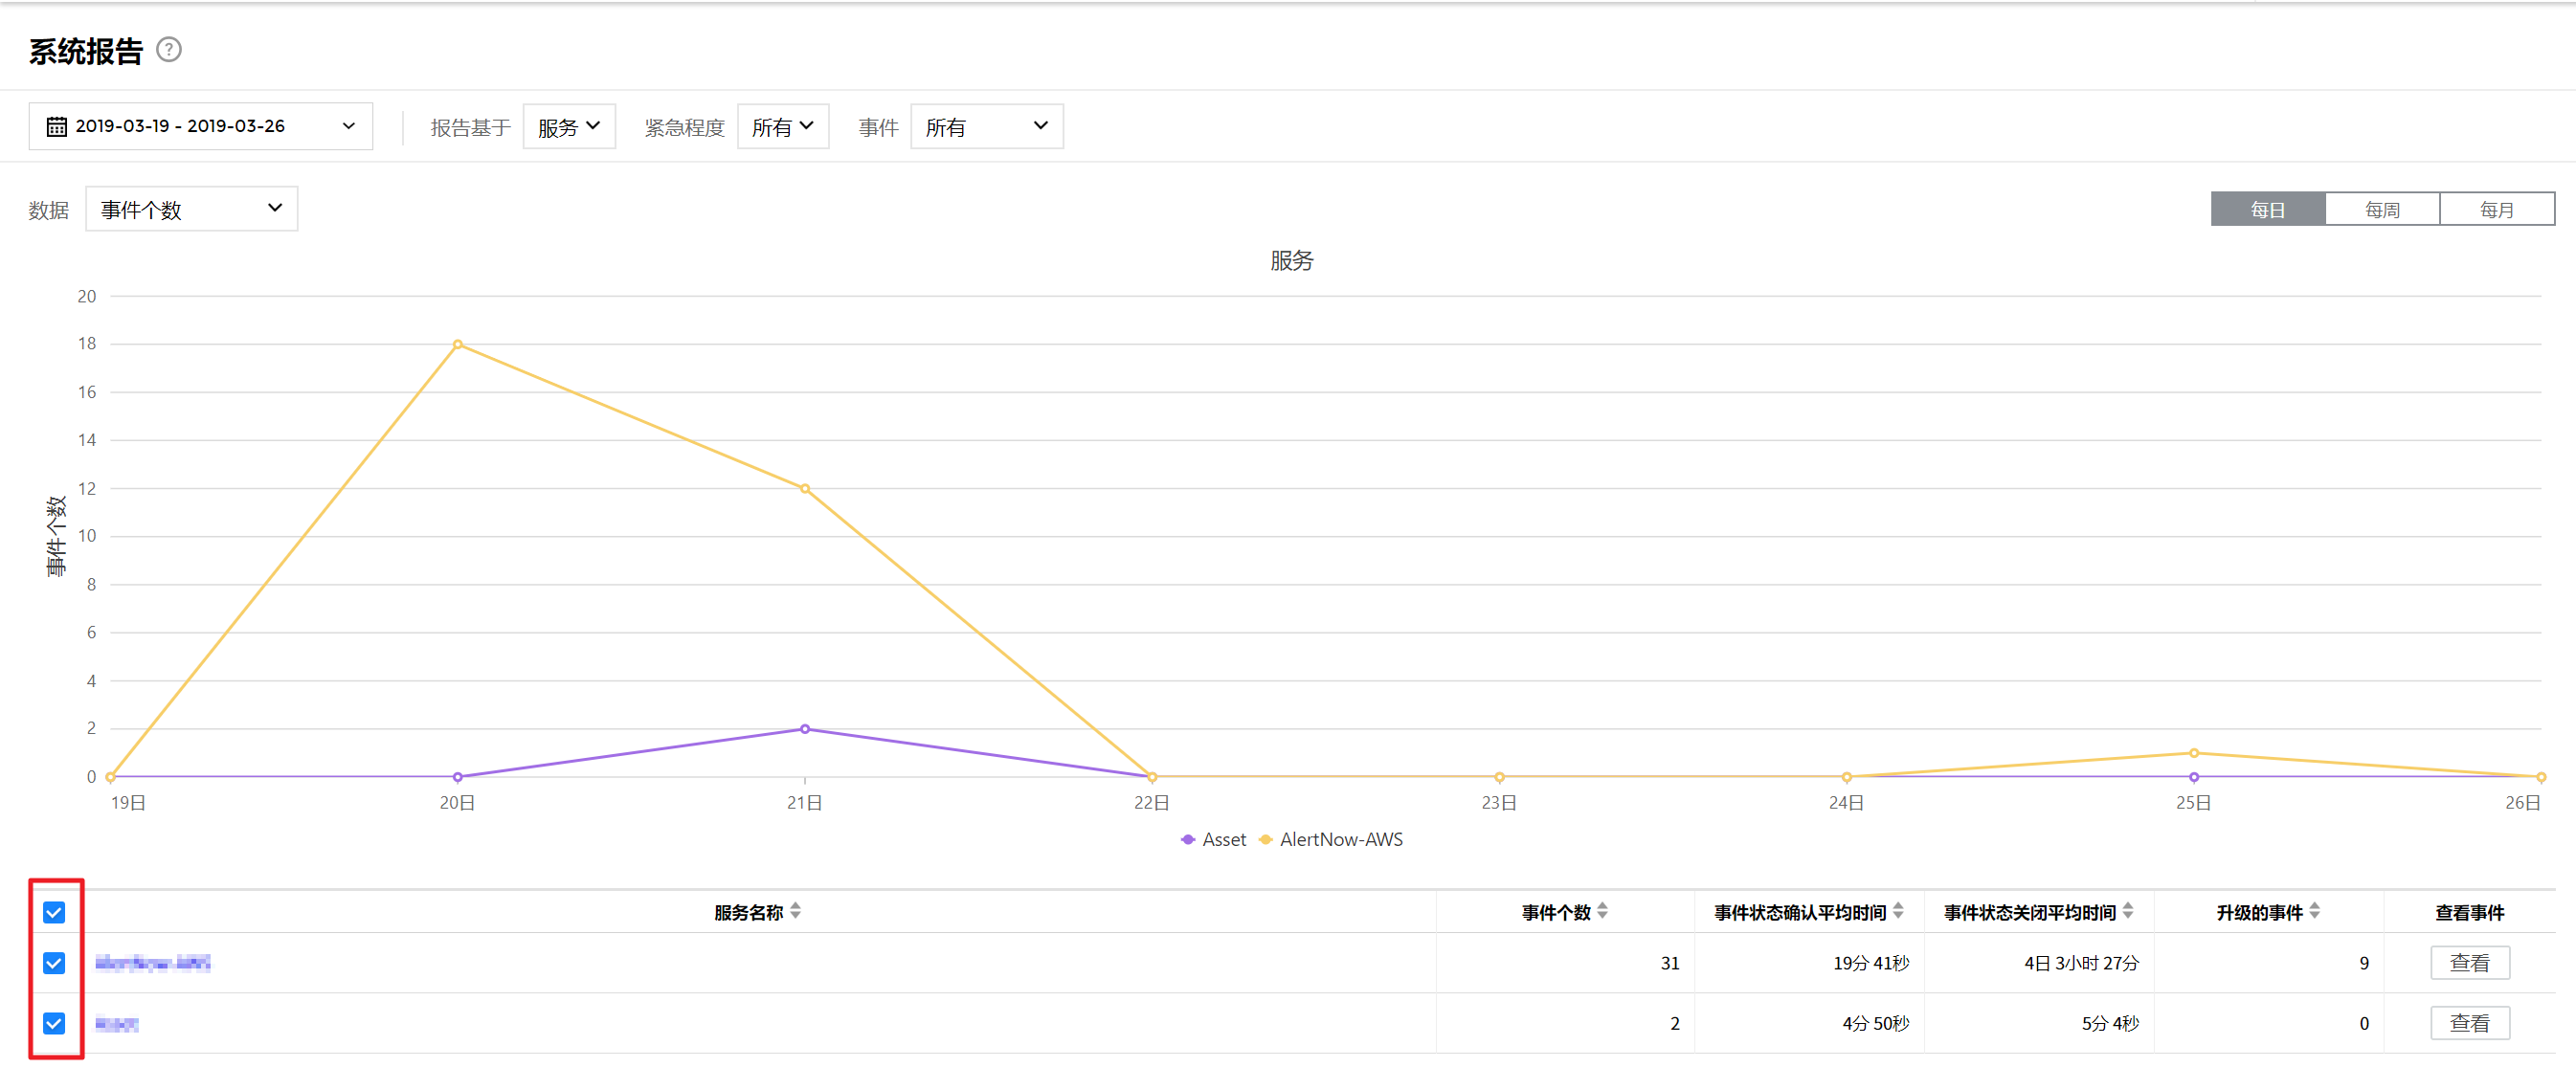Click the 18-event peak point on 20日
Image resolution: width=2576 pixels, height=1090 pixels.
[x=457, y=344]
